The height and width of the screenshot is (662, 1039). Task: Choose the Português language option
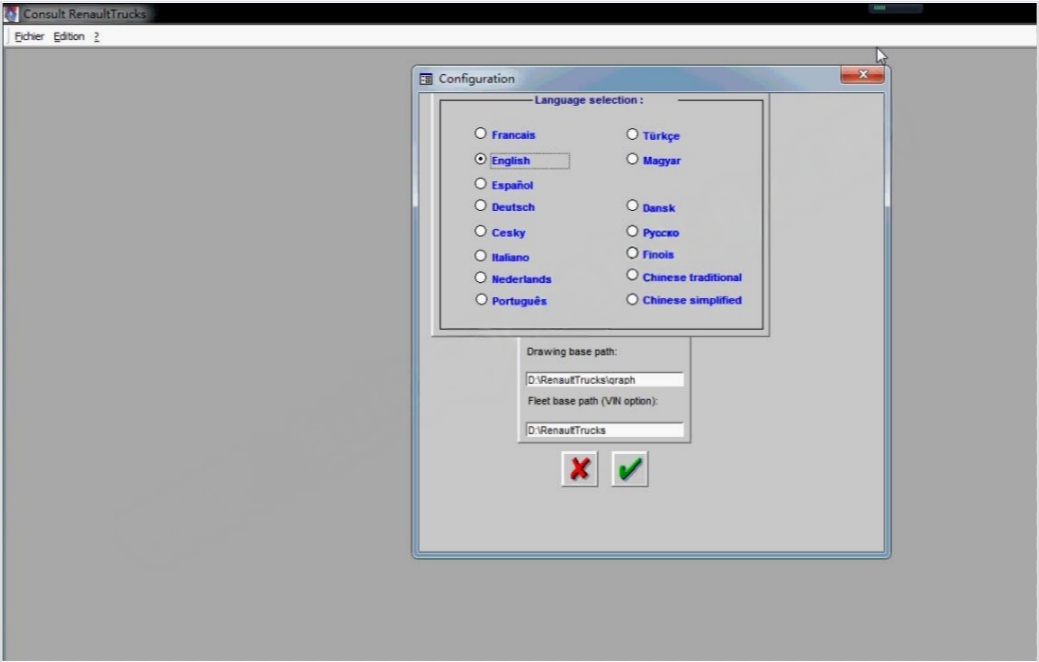tap(480, 300)
